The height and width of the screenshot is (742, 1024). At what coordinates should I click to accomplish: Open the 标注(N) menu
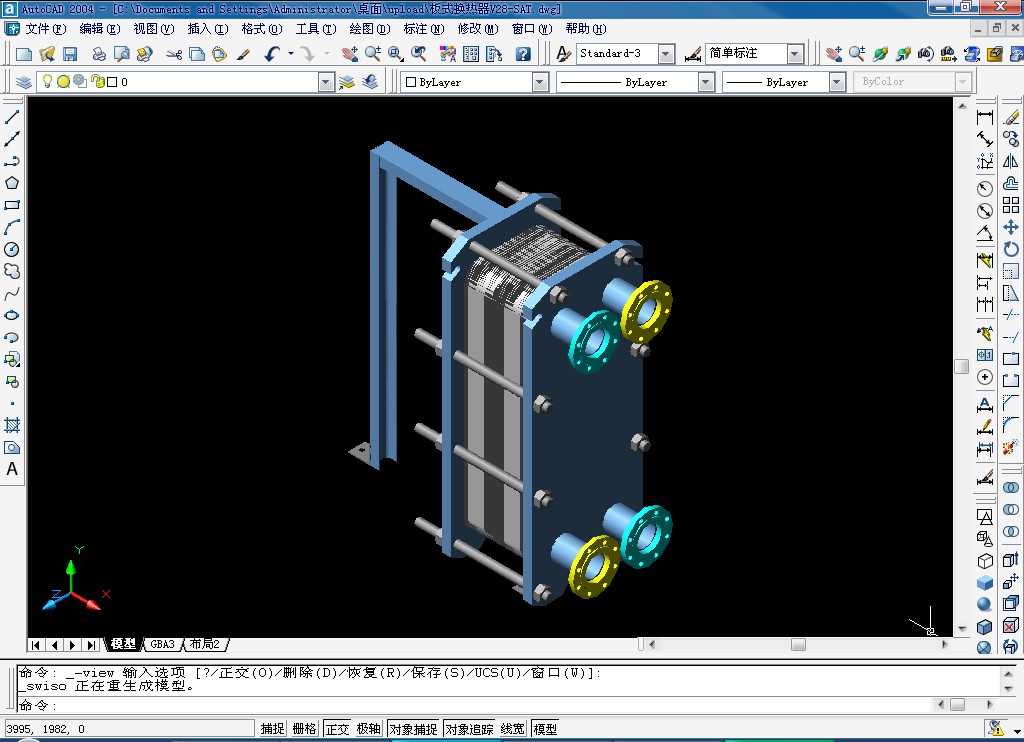coord(424,29)
